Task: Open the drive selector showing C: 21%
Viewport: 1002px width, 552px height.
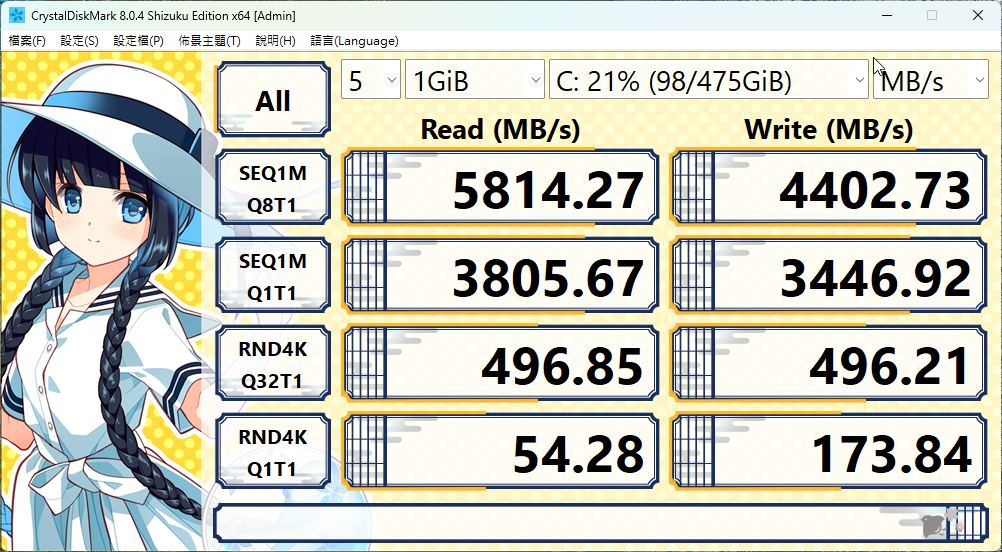Action: (708, 81)
